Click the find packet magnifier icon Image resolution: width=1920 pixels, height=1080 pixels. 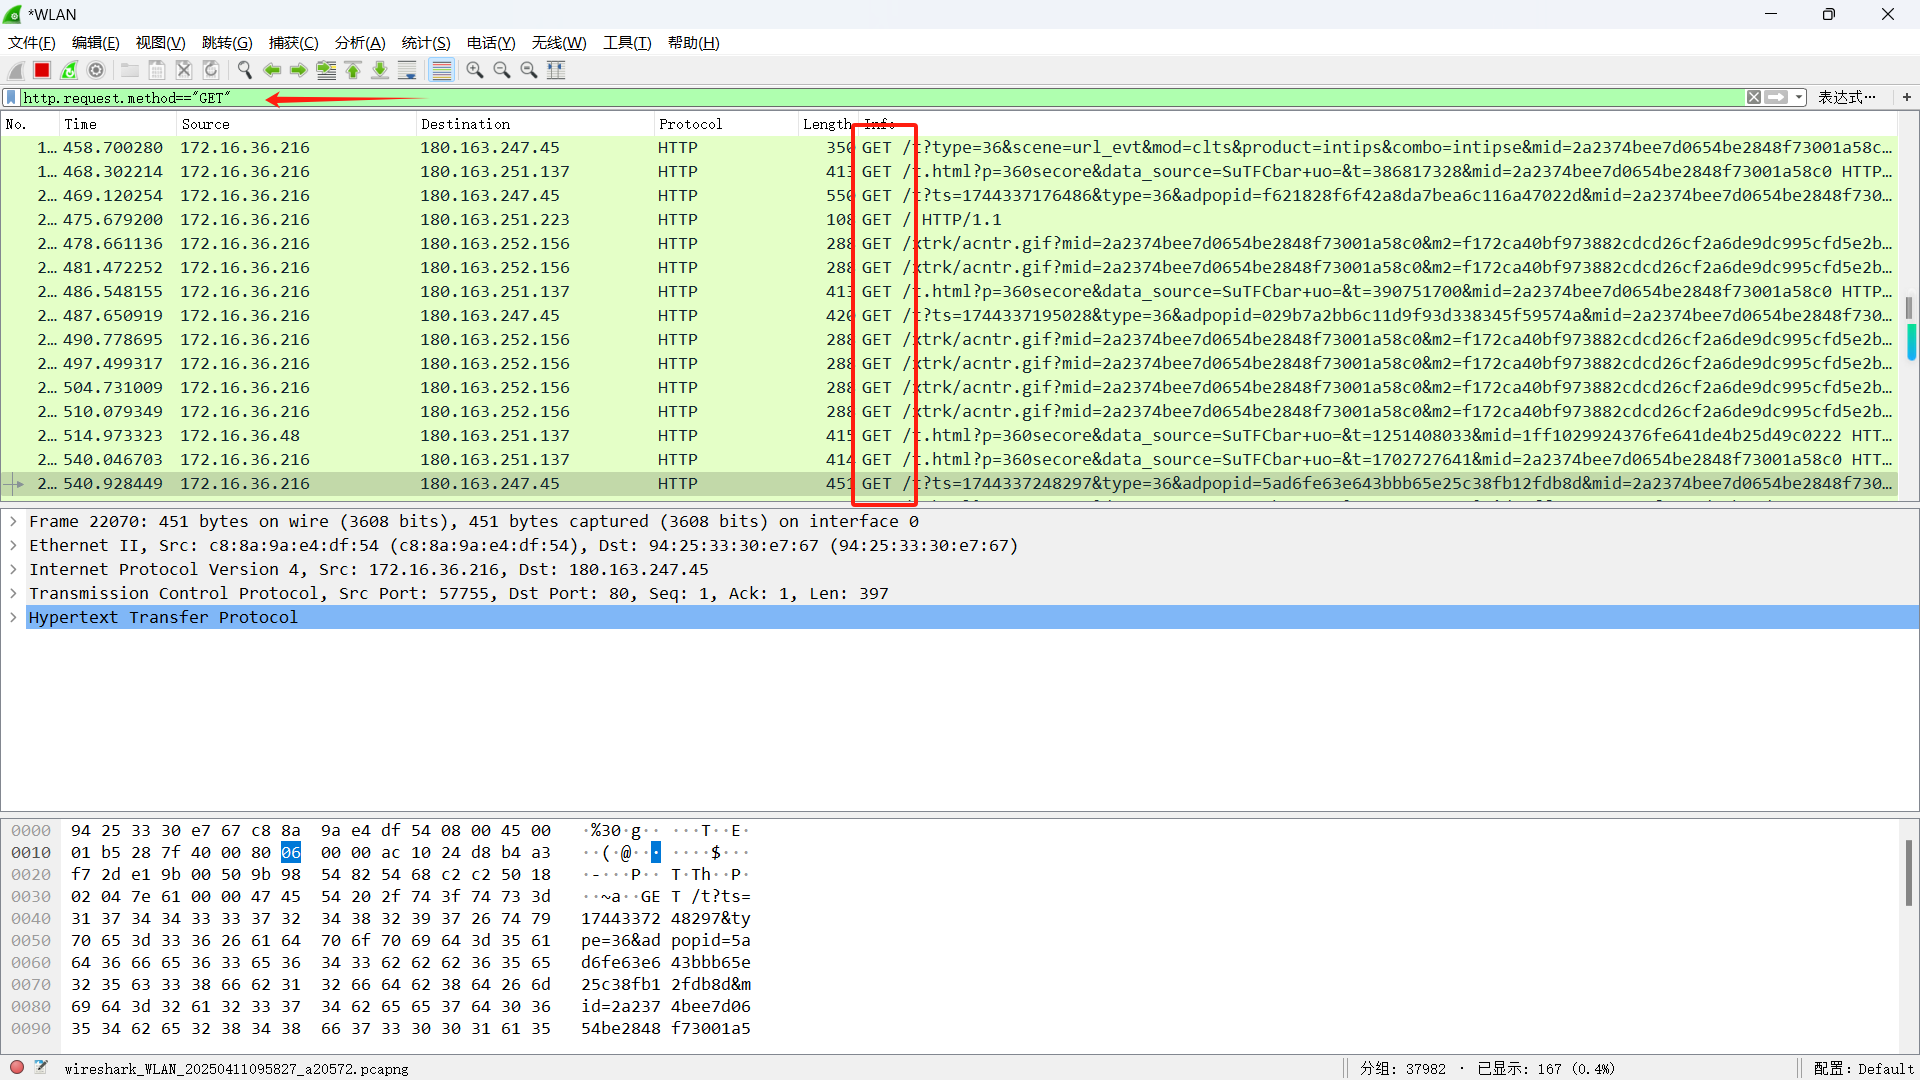point(244,70)
